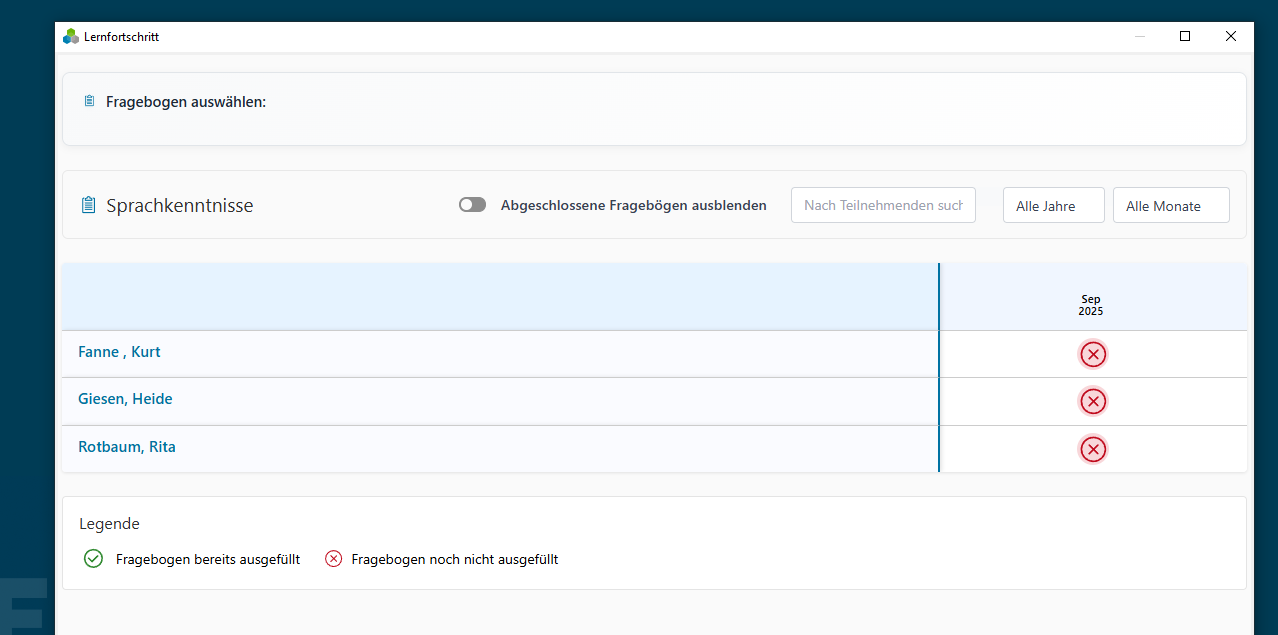Viewport: 1278px width, 635px height.
Task: Click the clipboard icon beside Sprachkenntnisse
Action: tap(88, 205)
